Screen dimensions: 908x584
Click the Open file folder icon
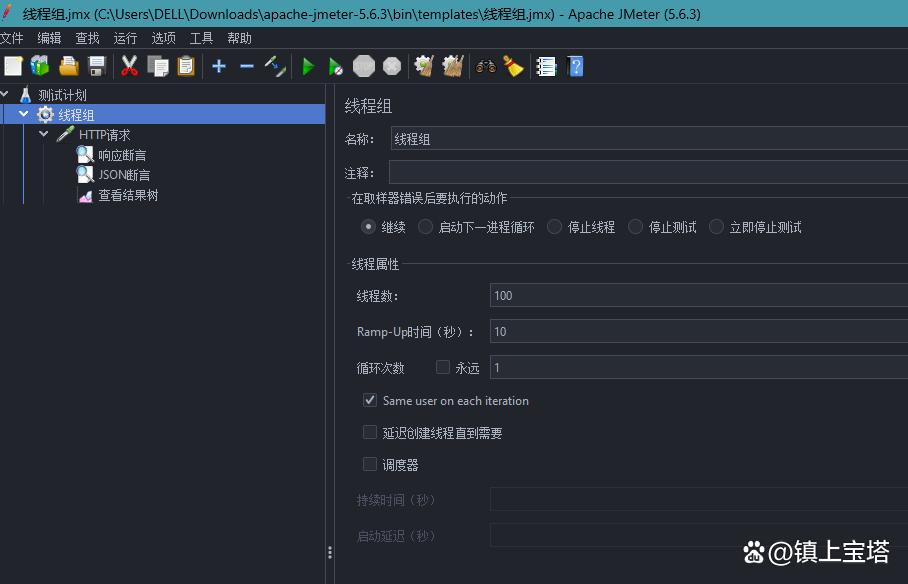pyautogui.click(x=68, y=66)
